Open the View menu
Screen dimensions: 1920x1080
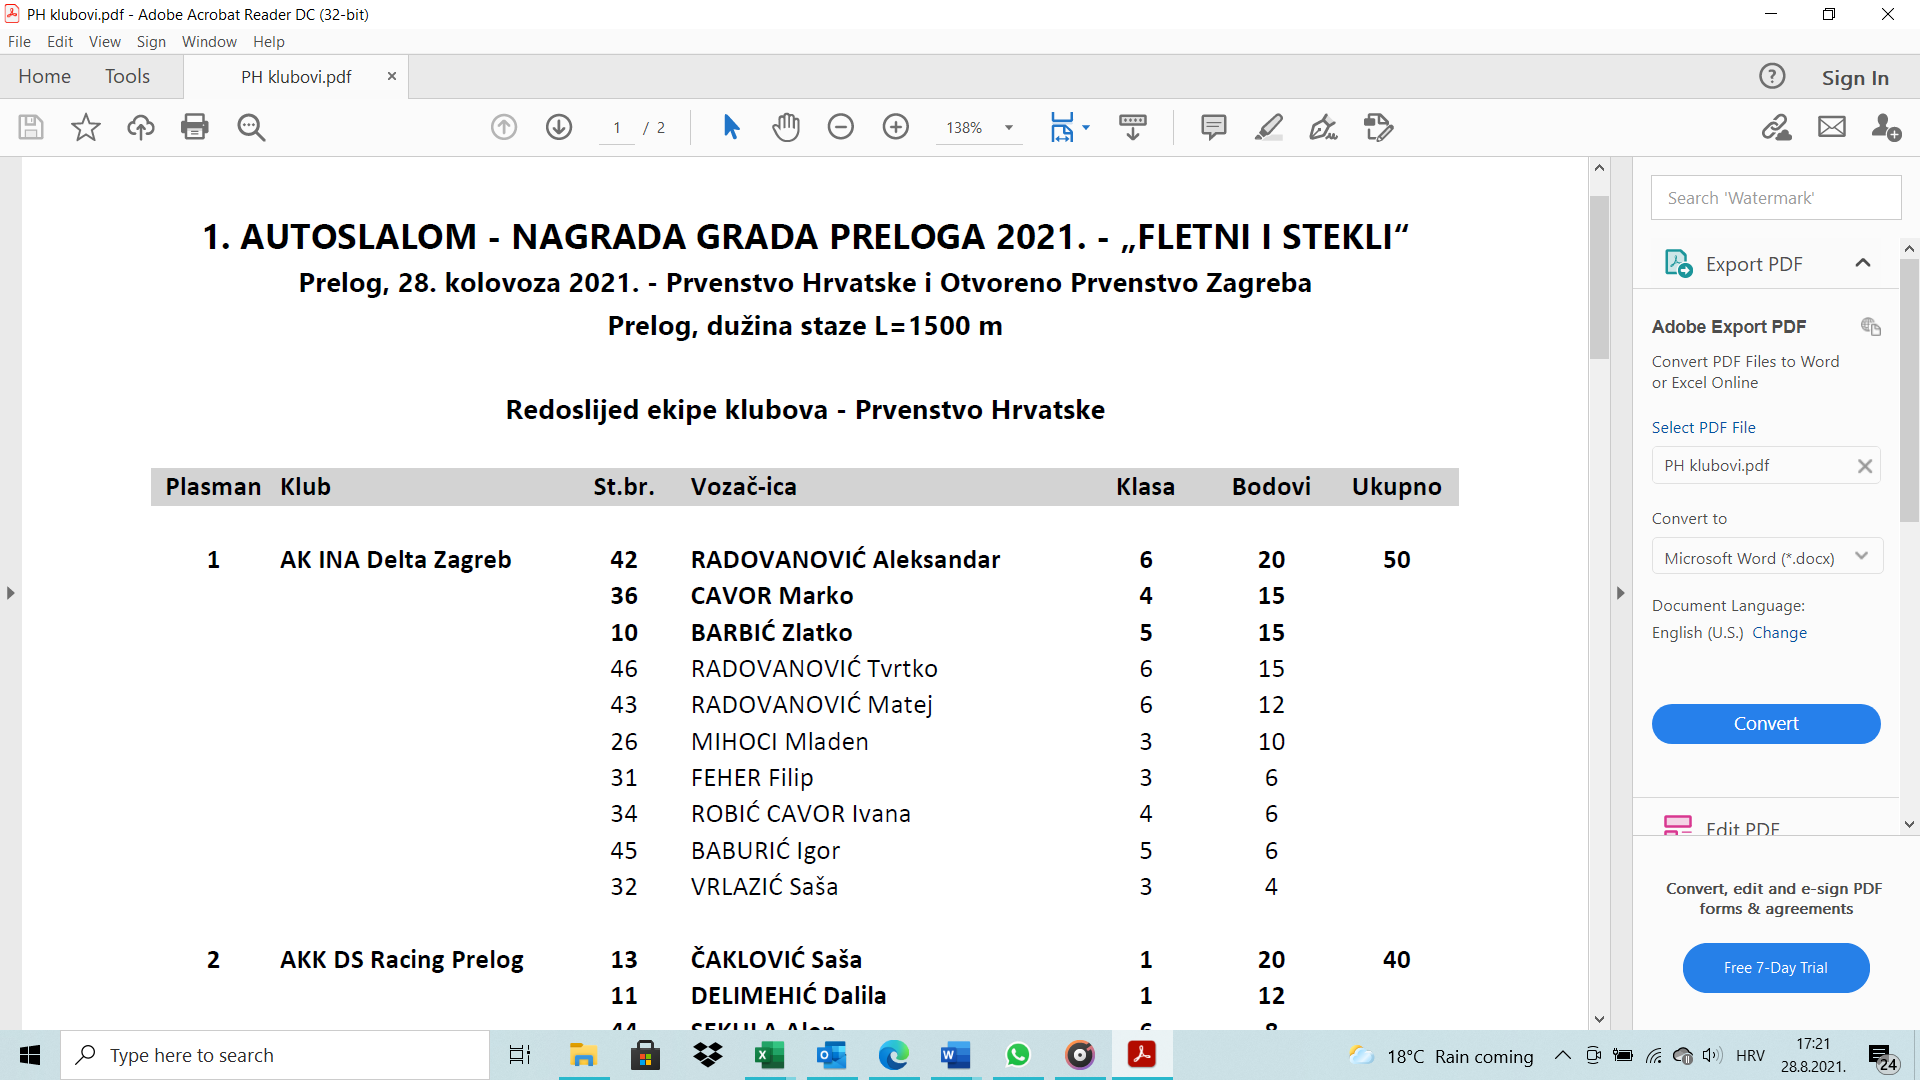point(105,41)
